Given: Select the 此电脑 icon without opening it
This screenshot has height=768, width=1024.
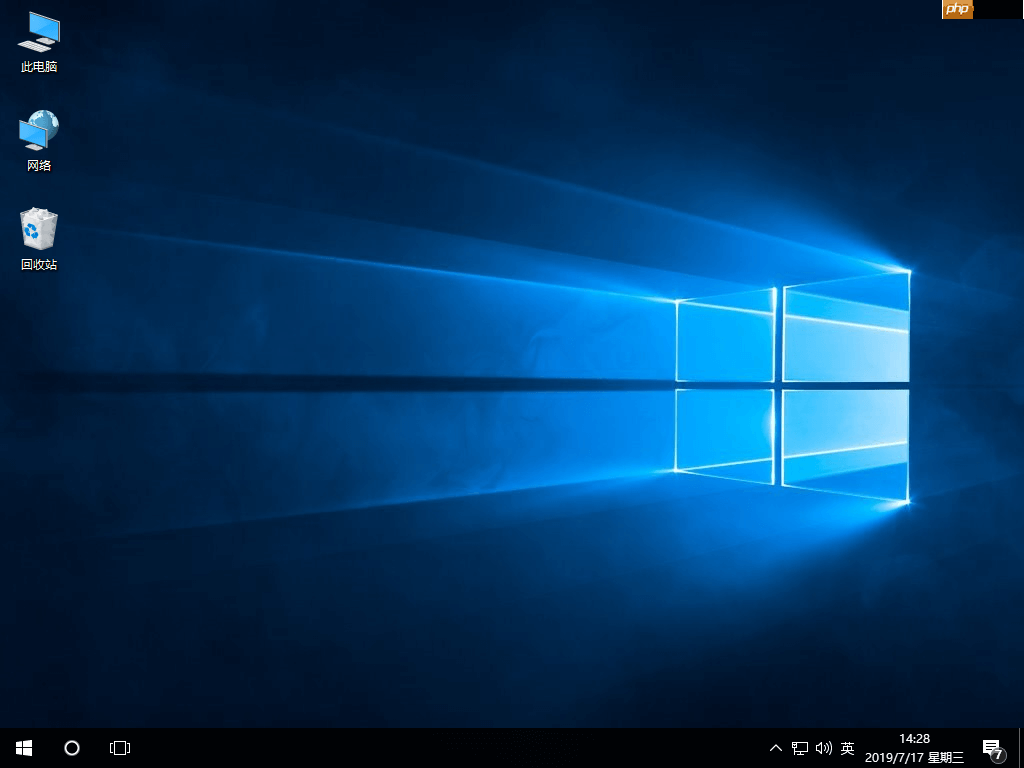Looking at the screenshot, I should coord(38,40).
